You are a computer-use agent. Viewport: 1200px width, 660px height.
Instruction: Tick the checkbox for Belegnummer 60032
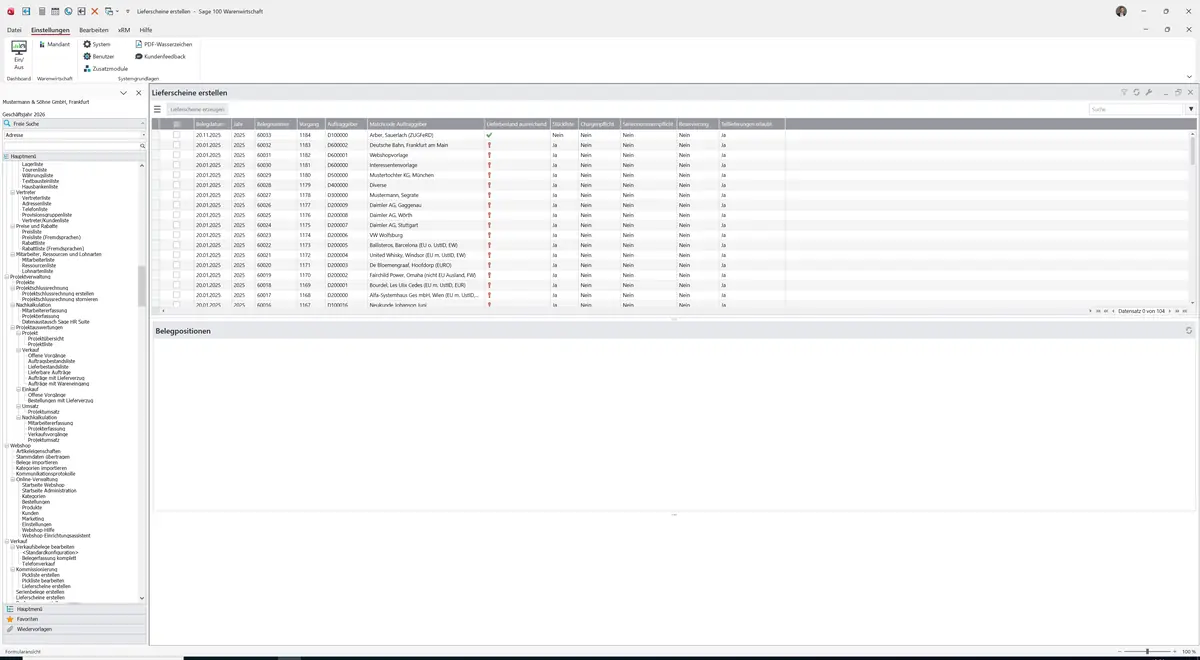coord(176,145)
